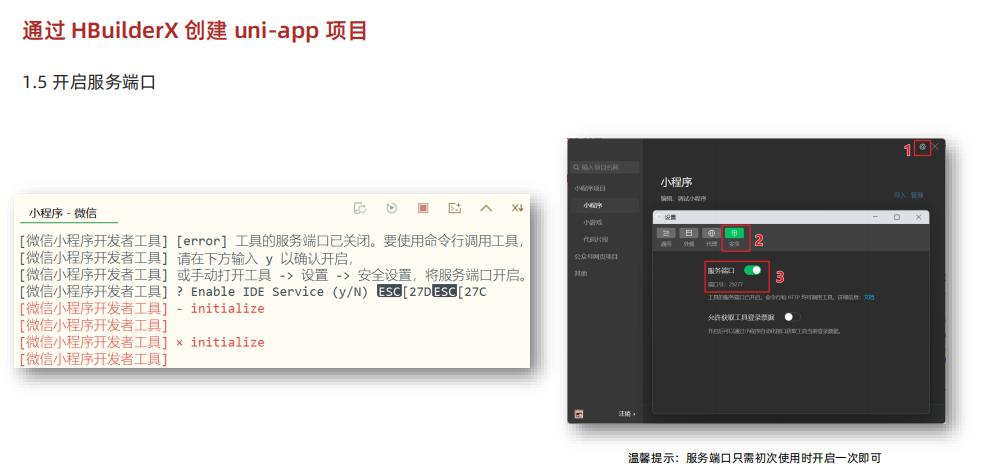Open the 代理 settings tab
Image resolution: width=981 pixels, height=476 pixels.
711,237
